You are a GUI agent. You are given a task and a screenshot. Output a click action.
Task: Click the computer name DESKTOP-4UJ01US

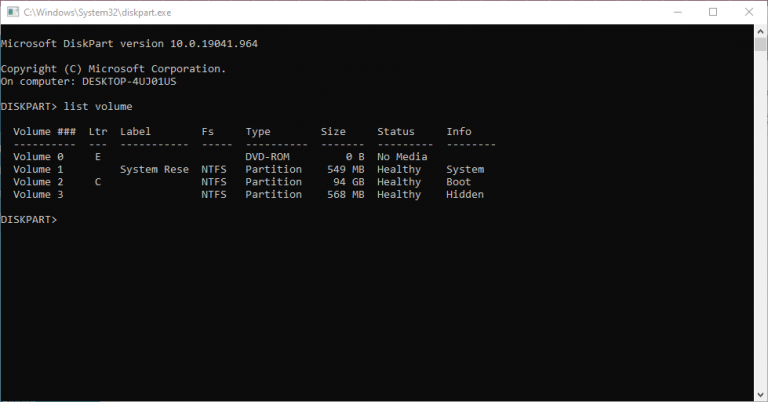[129, 81]
